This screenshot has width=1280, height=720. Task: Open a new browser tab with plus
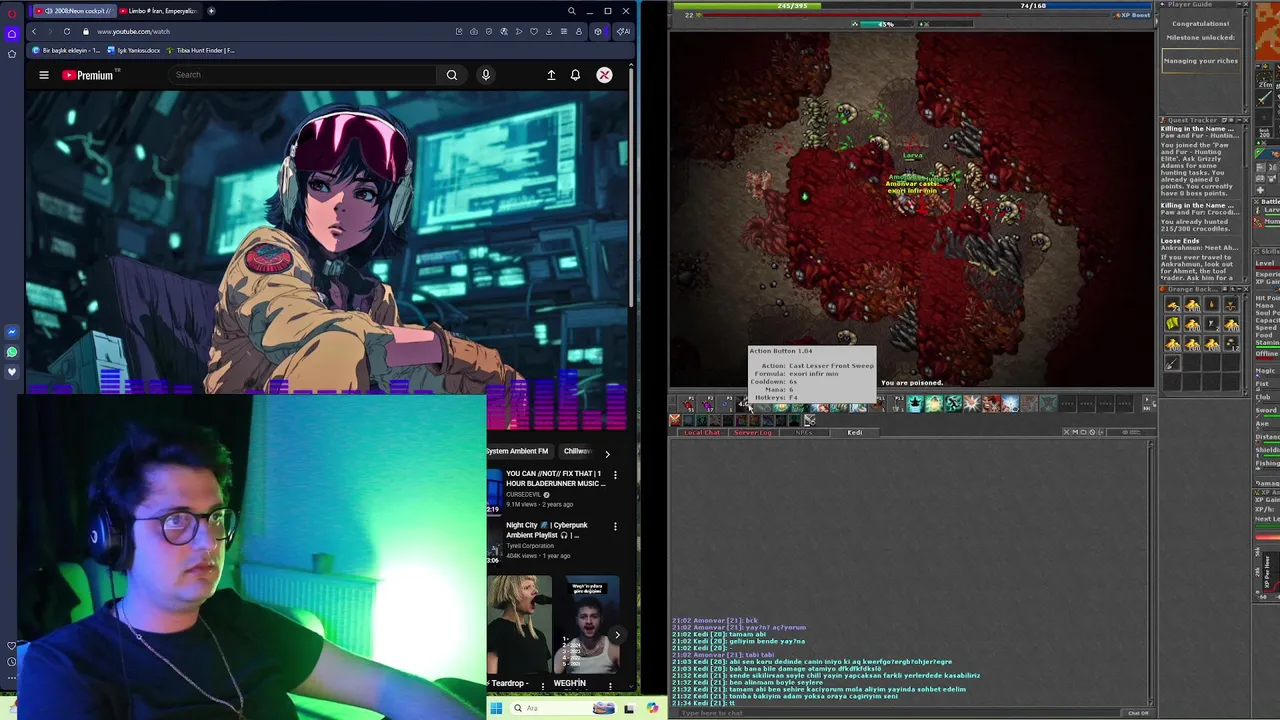pyautogui.click(x=211, y=11)
